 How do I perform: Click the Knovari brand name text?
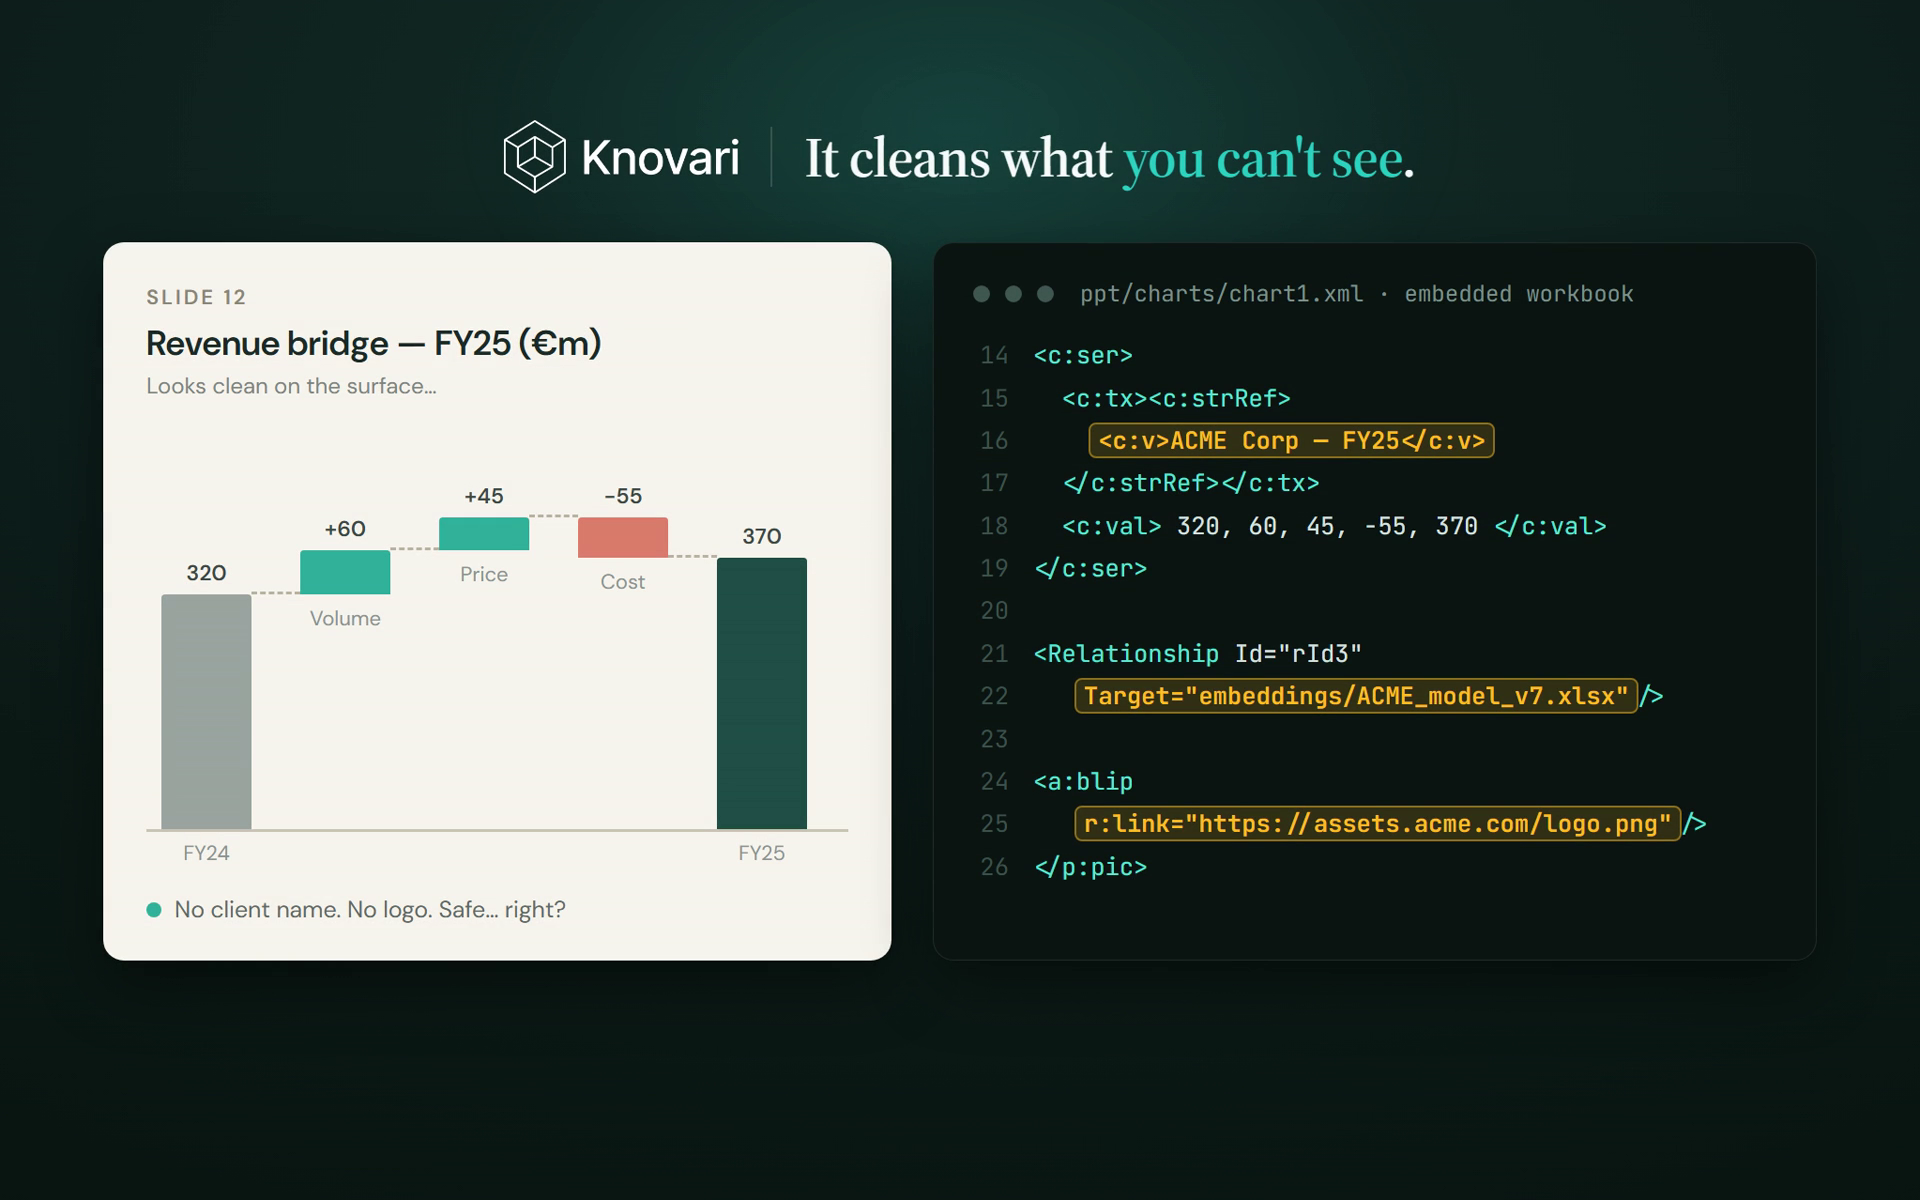[660, 158]
